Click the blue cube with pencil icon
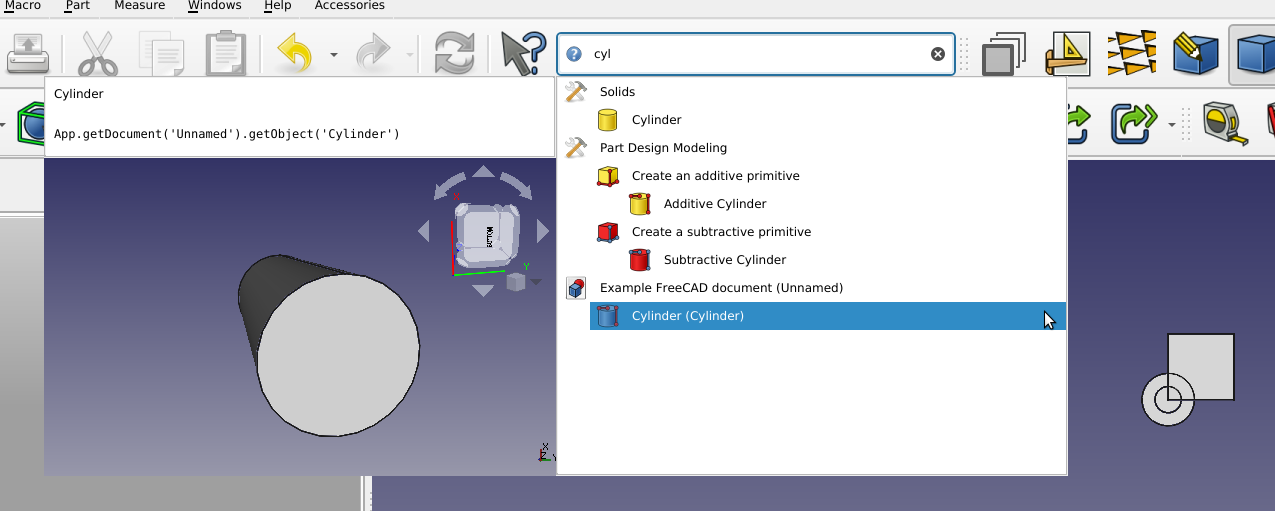1275x511 pixels. (x=1195, y=54)
